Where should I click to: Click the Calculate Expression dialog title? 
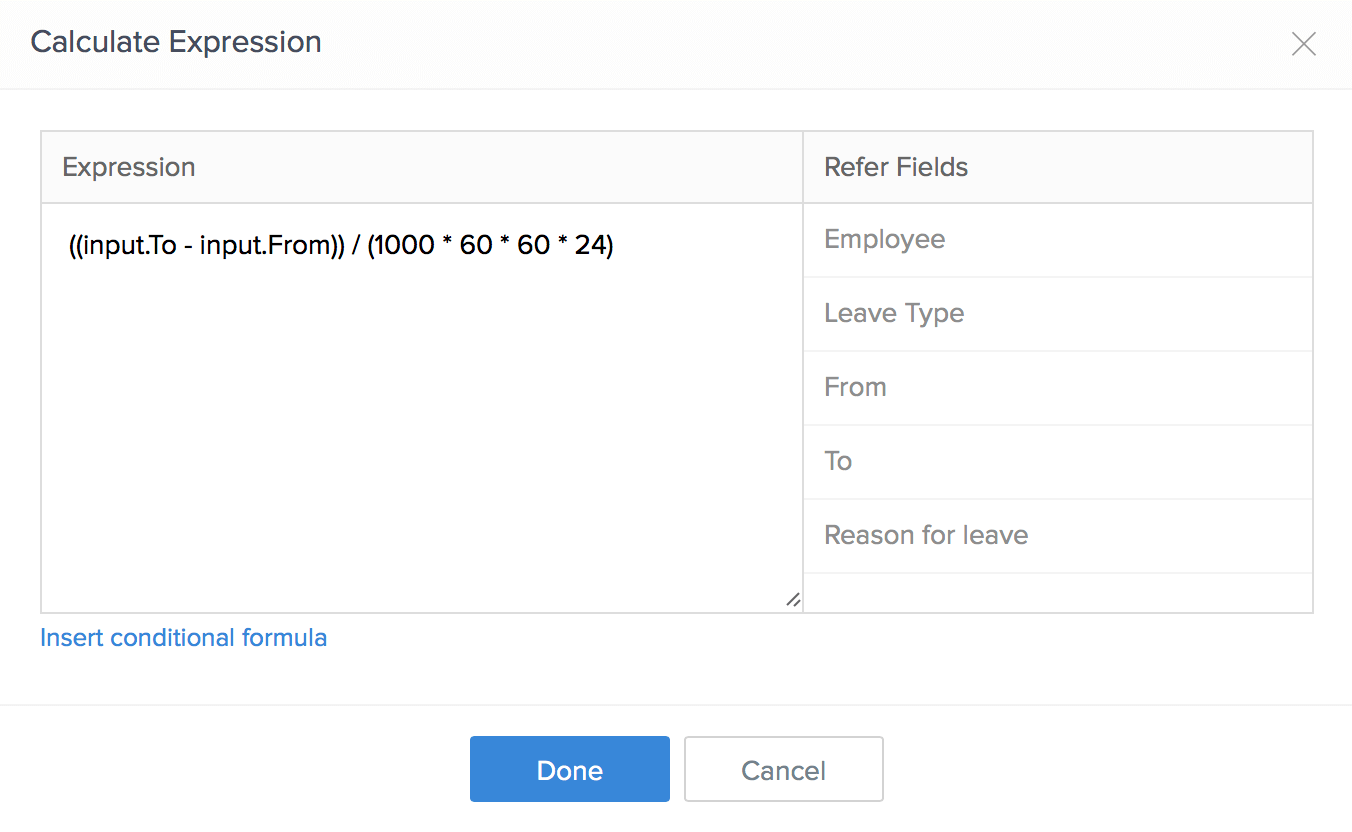click(176, 42)
